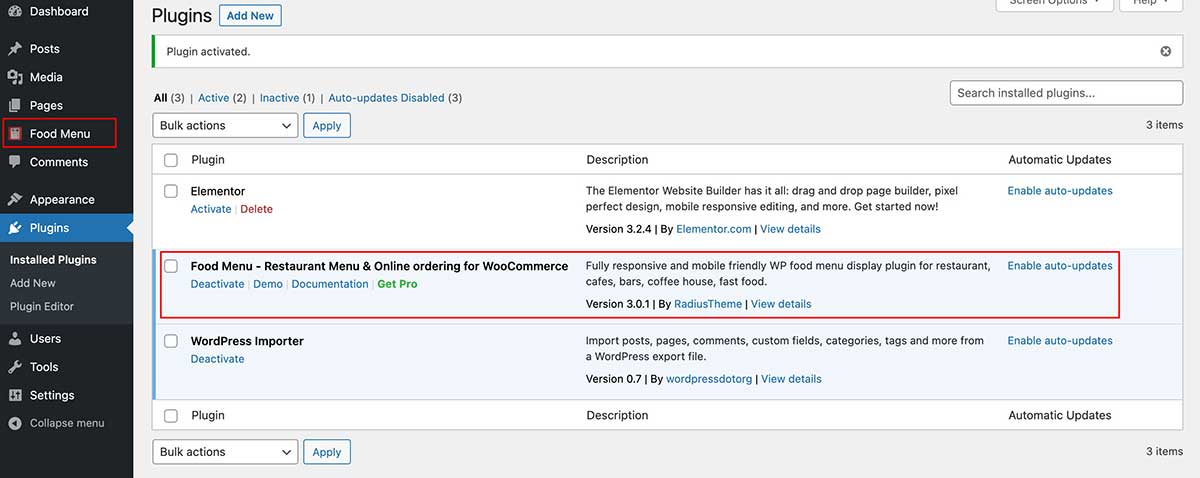Open Settings in the admin menu

(52, 395)
